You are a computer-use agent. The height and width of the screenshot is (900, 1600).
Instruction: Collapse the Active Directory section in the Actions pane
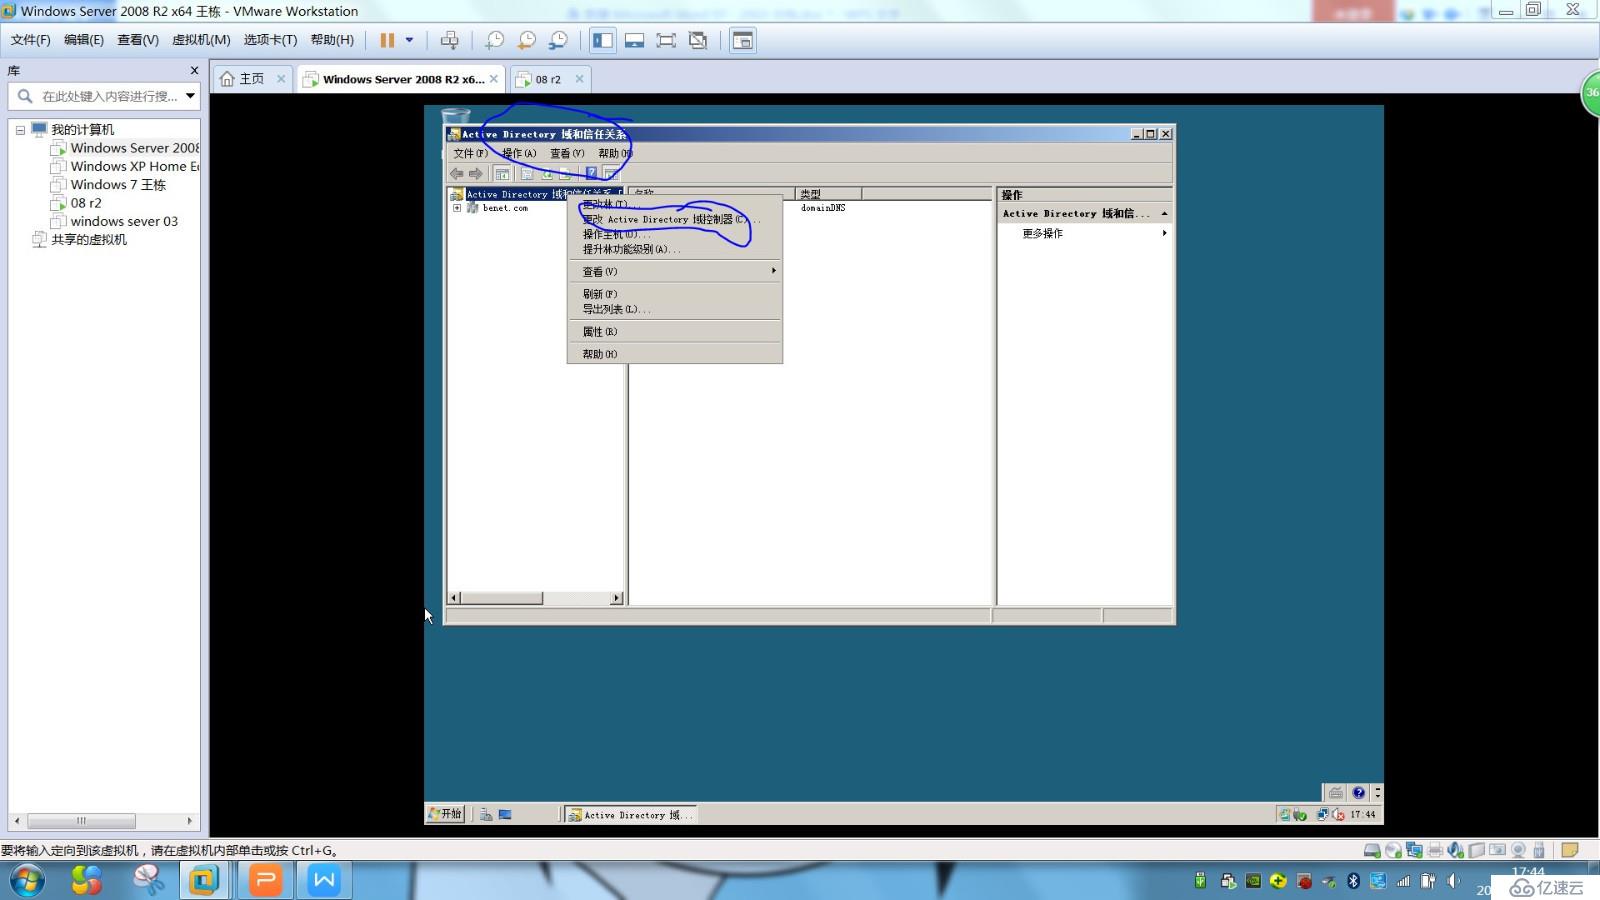(x=1164, y=214)
